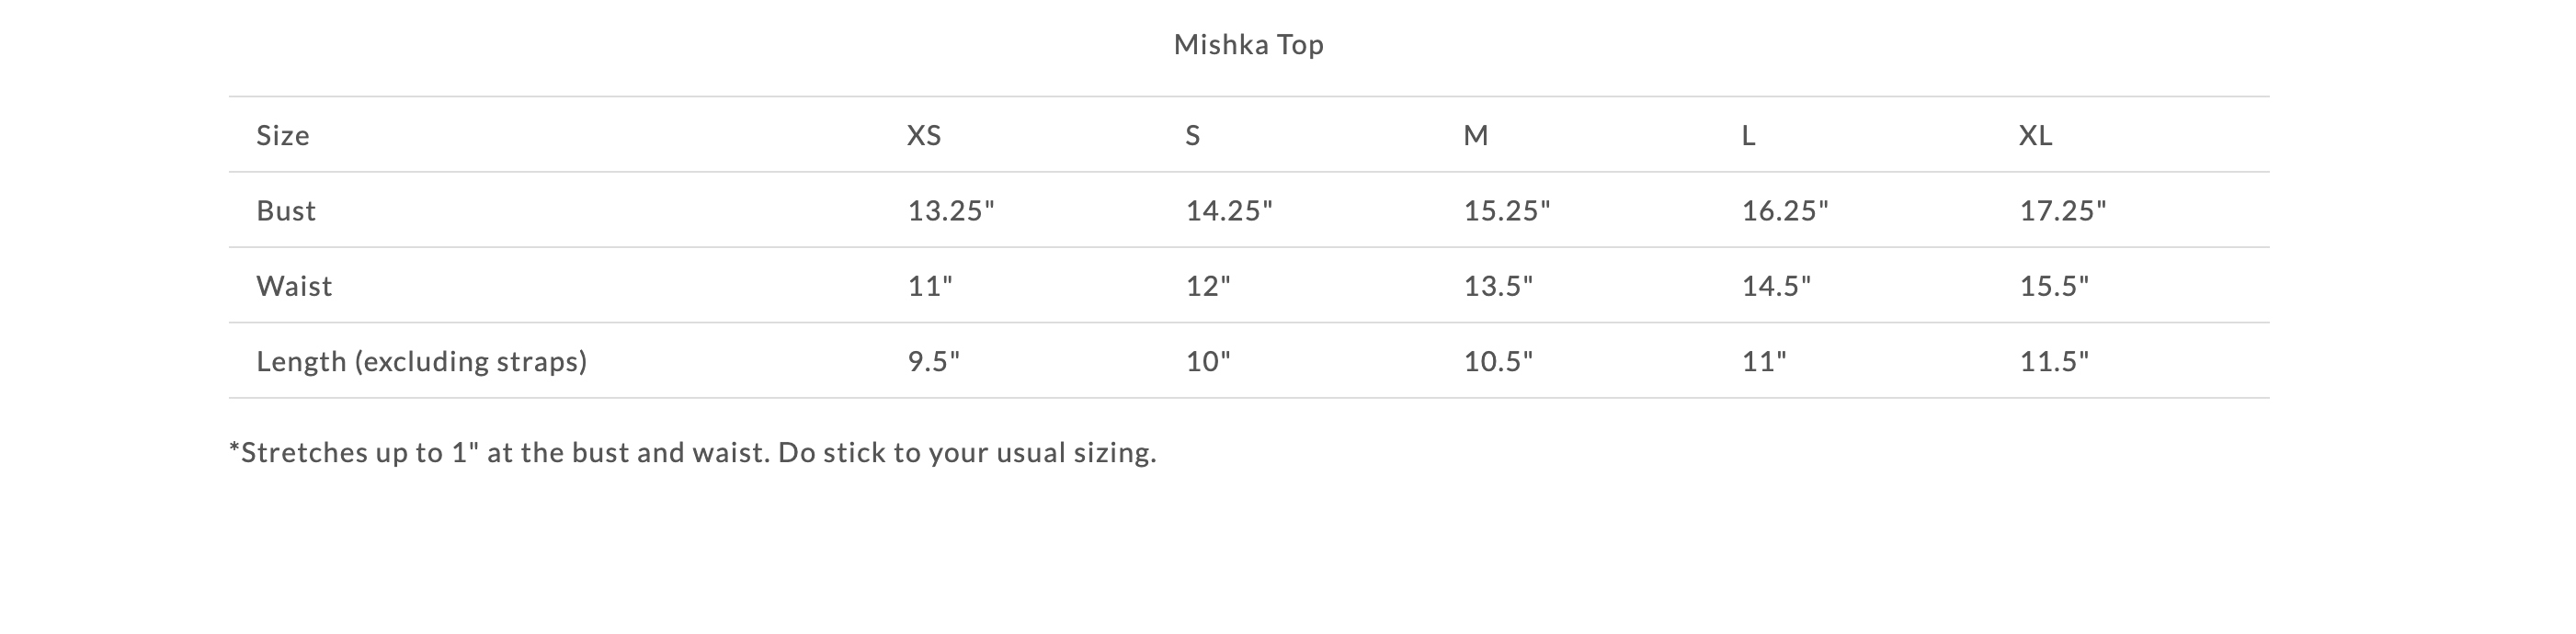Click the 14.5" waist value for L
Image resolution: width=2576 pixels, height=634 pixels.
pyautogui.click(x=1776, y=286)
